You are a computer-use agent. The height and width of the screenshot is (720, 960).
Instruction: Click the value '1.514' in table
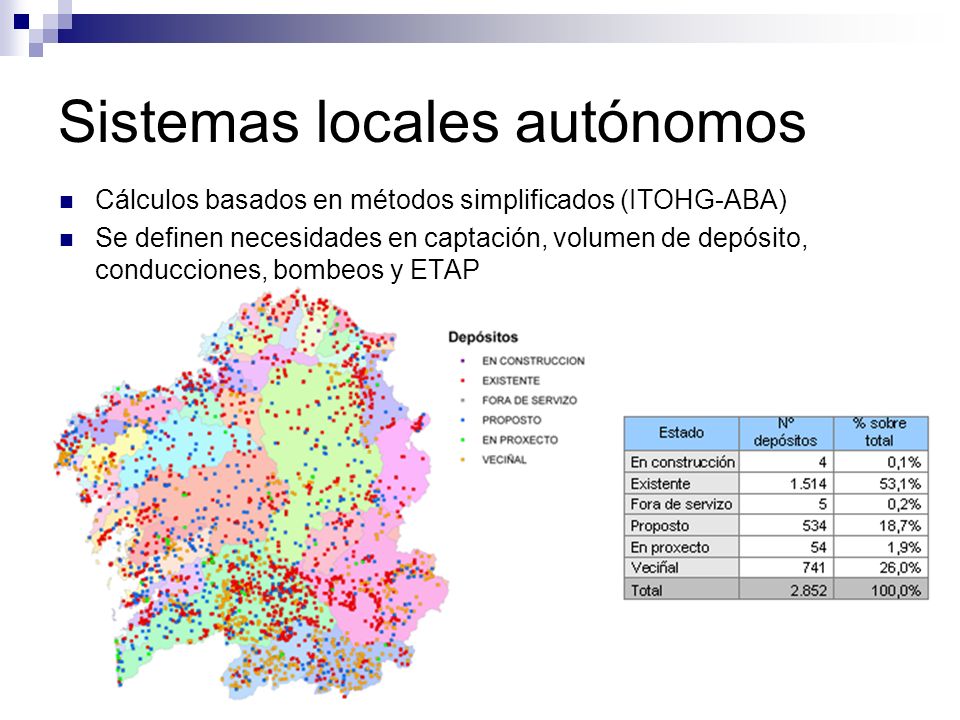(808, 484)
